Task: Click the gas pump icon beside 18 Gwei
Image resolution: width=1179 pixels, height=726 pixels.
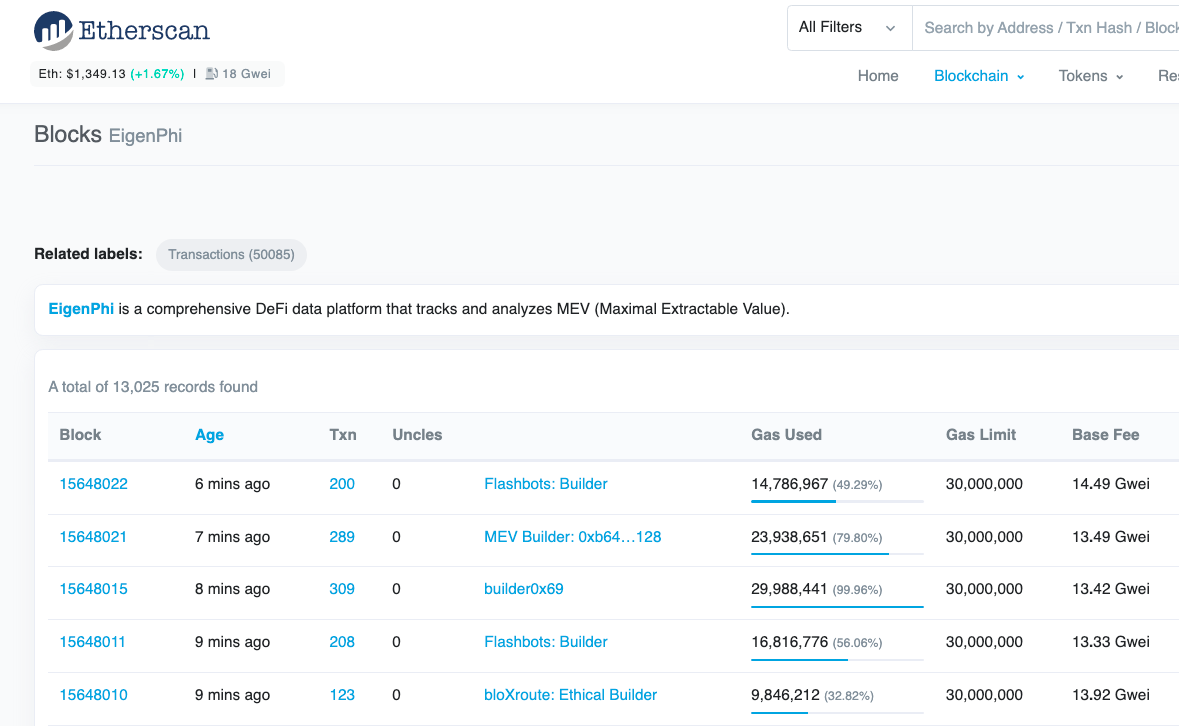Action: pyautogui.click(x=212, y=74)
